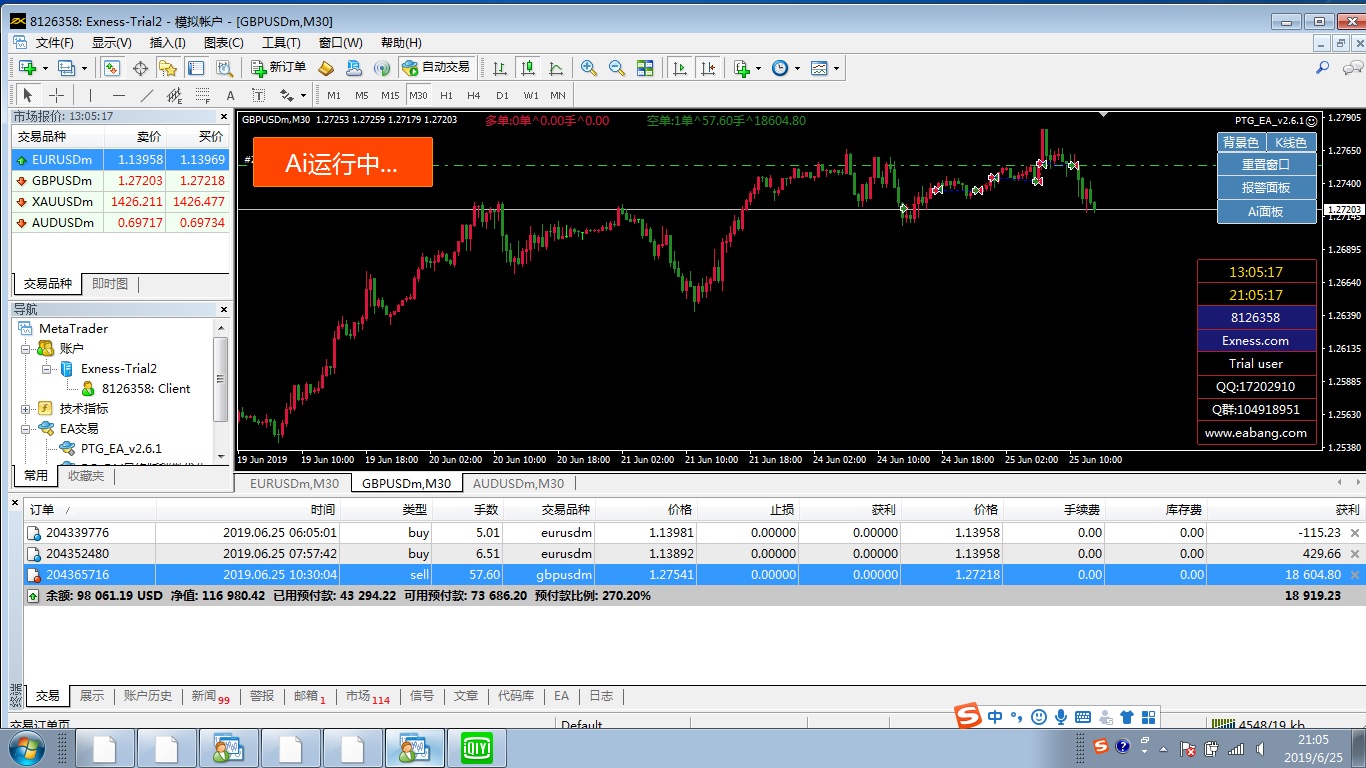Switch chart to candlestick mode
This screenshot has width=1366, height=768.
coord(528,68)
